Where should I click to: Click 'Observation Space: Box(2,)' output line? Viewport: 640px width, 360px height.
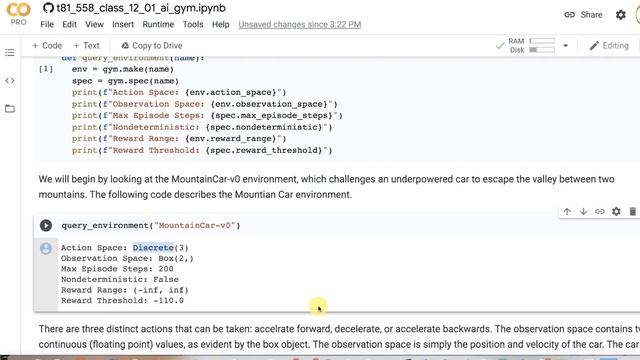127,258
